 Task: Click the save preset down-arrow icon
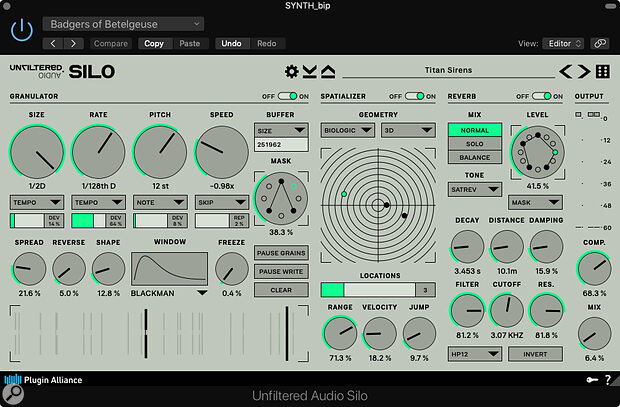[x=310, y=72]
